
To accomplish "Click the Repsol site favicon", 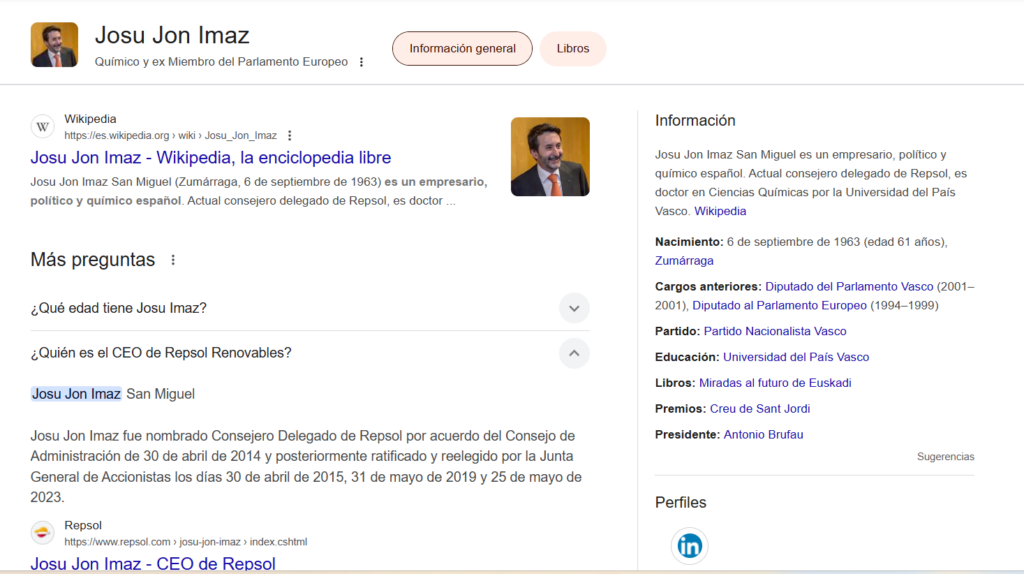I will coord(42,533).
